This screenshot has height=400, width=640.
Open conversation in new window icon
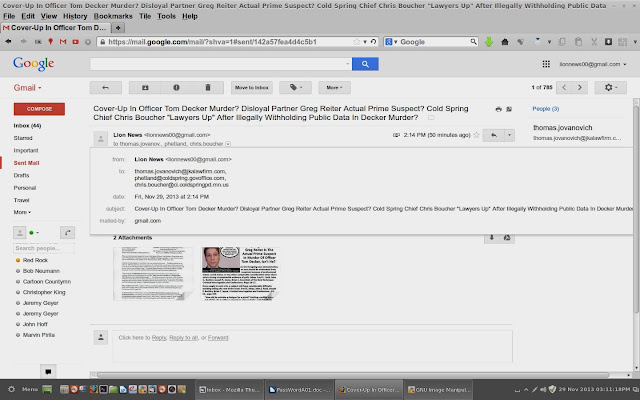(509, 109)
